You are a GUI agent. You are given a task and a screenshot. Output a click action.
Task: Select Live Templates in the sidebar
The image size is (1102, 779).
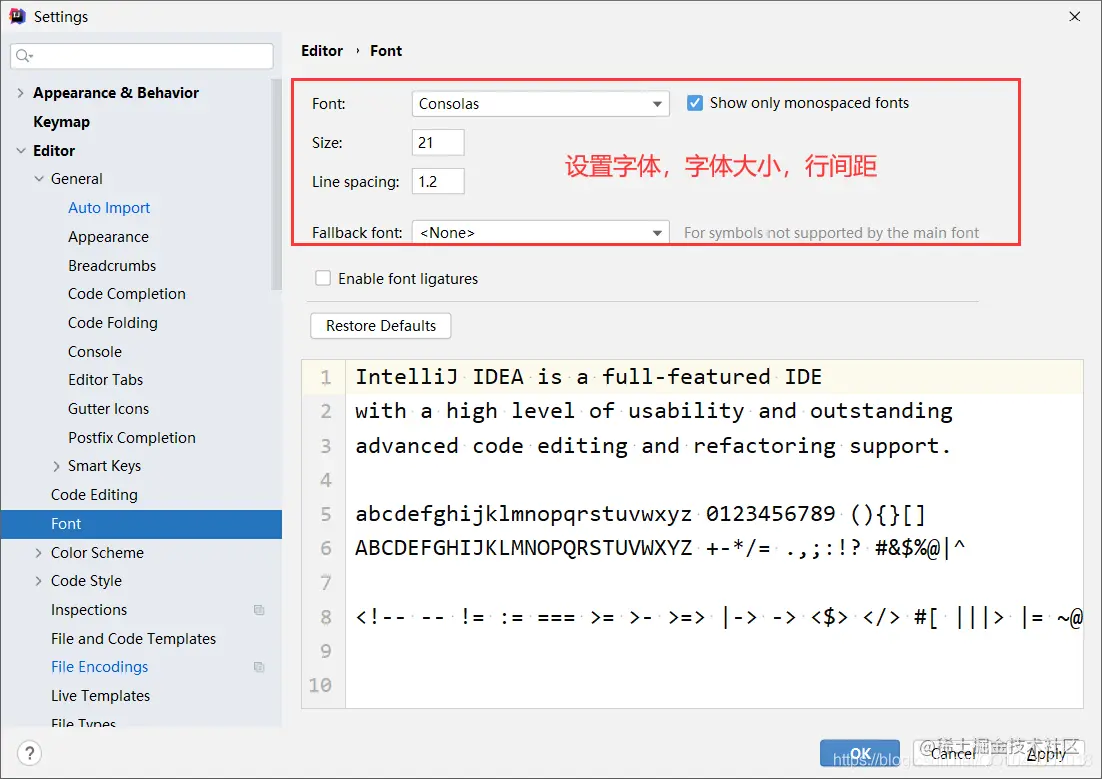(100, 695)
